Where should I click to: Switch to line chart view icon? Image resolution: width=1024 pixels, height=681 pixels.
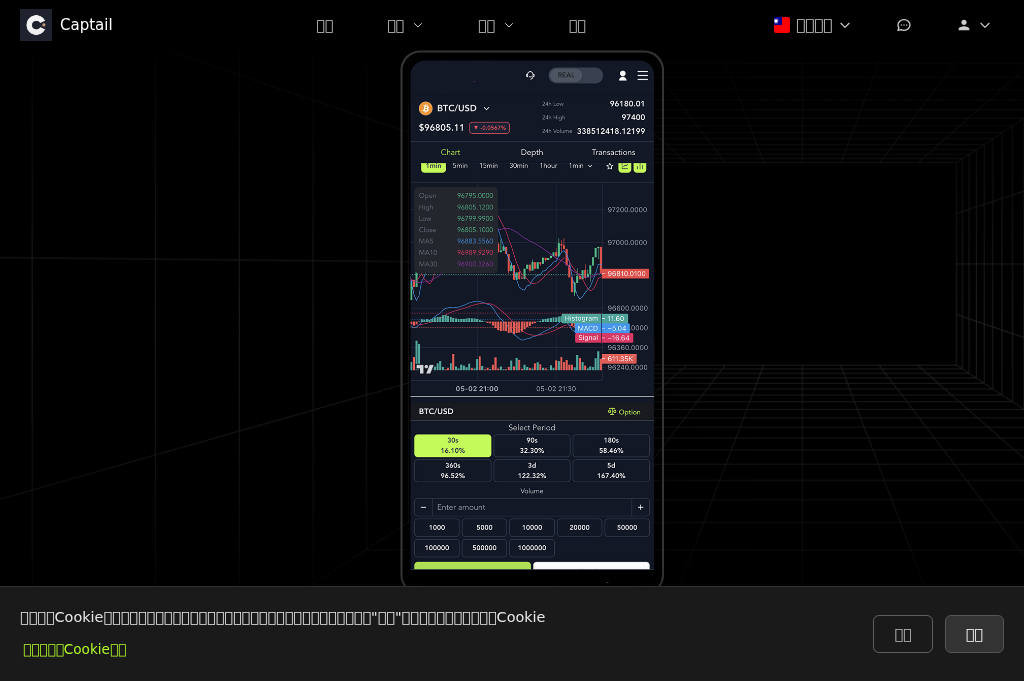pyautogui.click(x=624, y=166)
